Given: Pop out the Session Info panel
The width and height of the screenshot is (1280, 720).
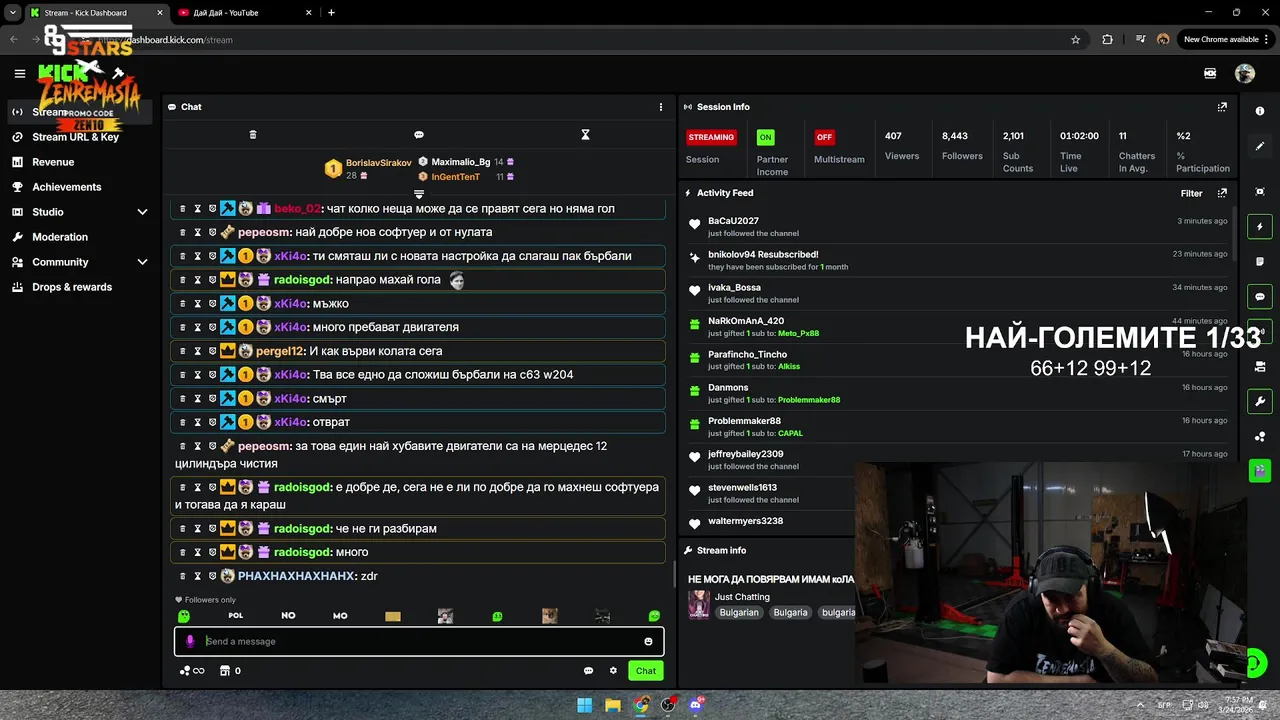Looking at the screenshot, I should [x=1222, y=107].
